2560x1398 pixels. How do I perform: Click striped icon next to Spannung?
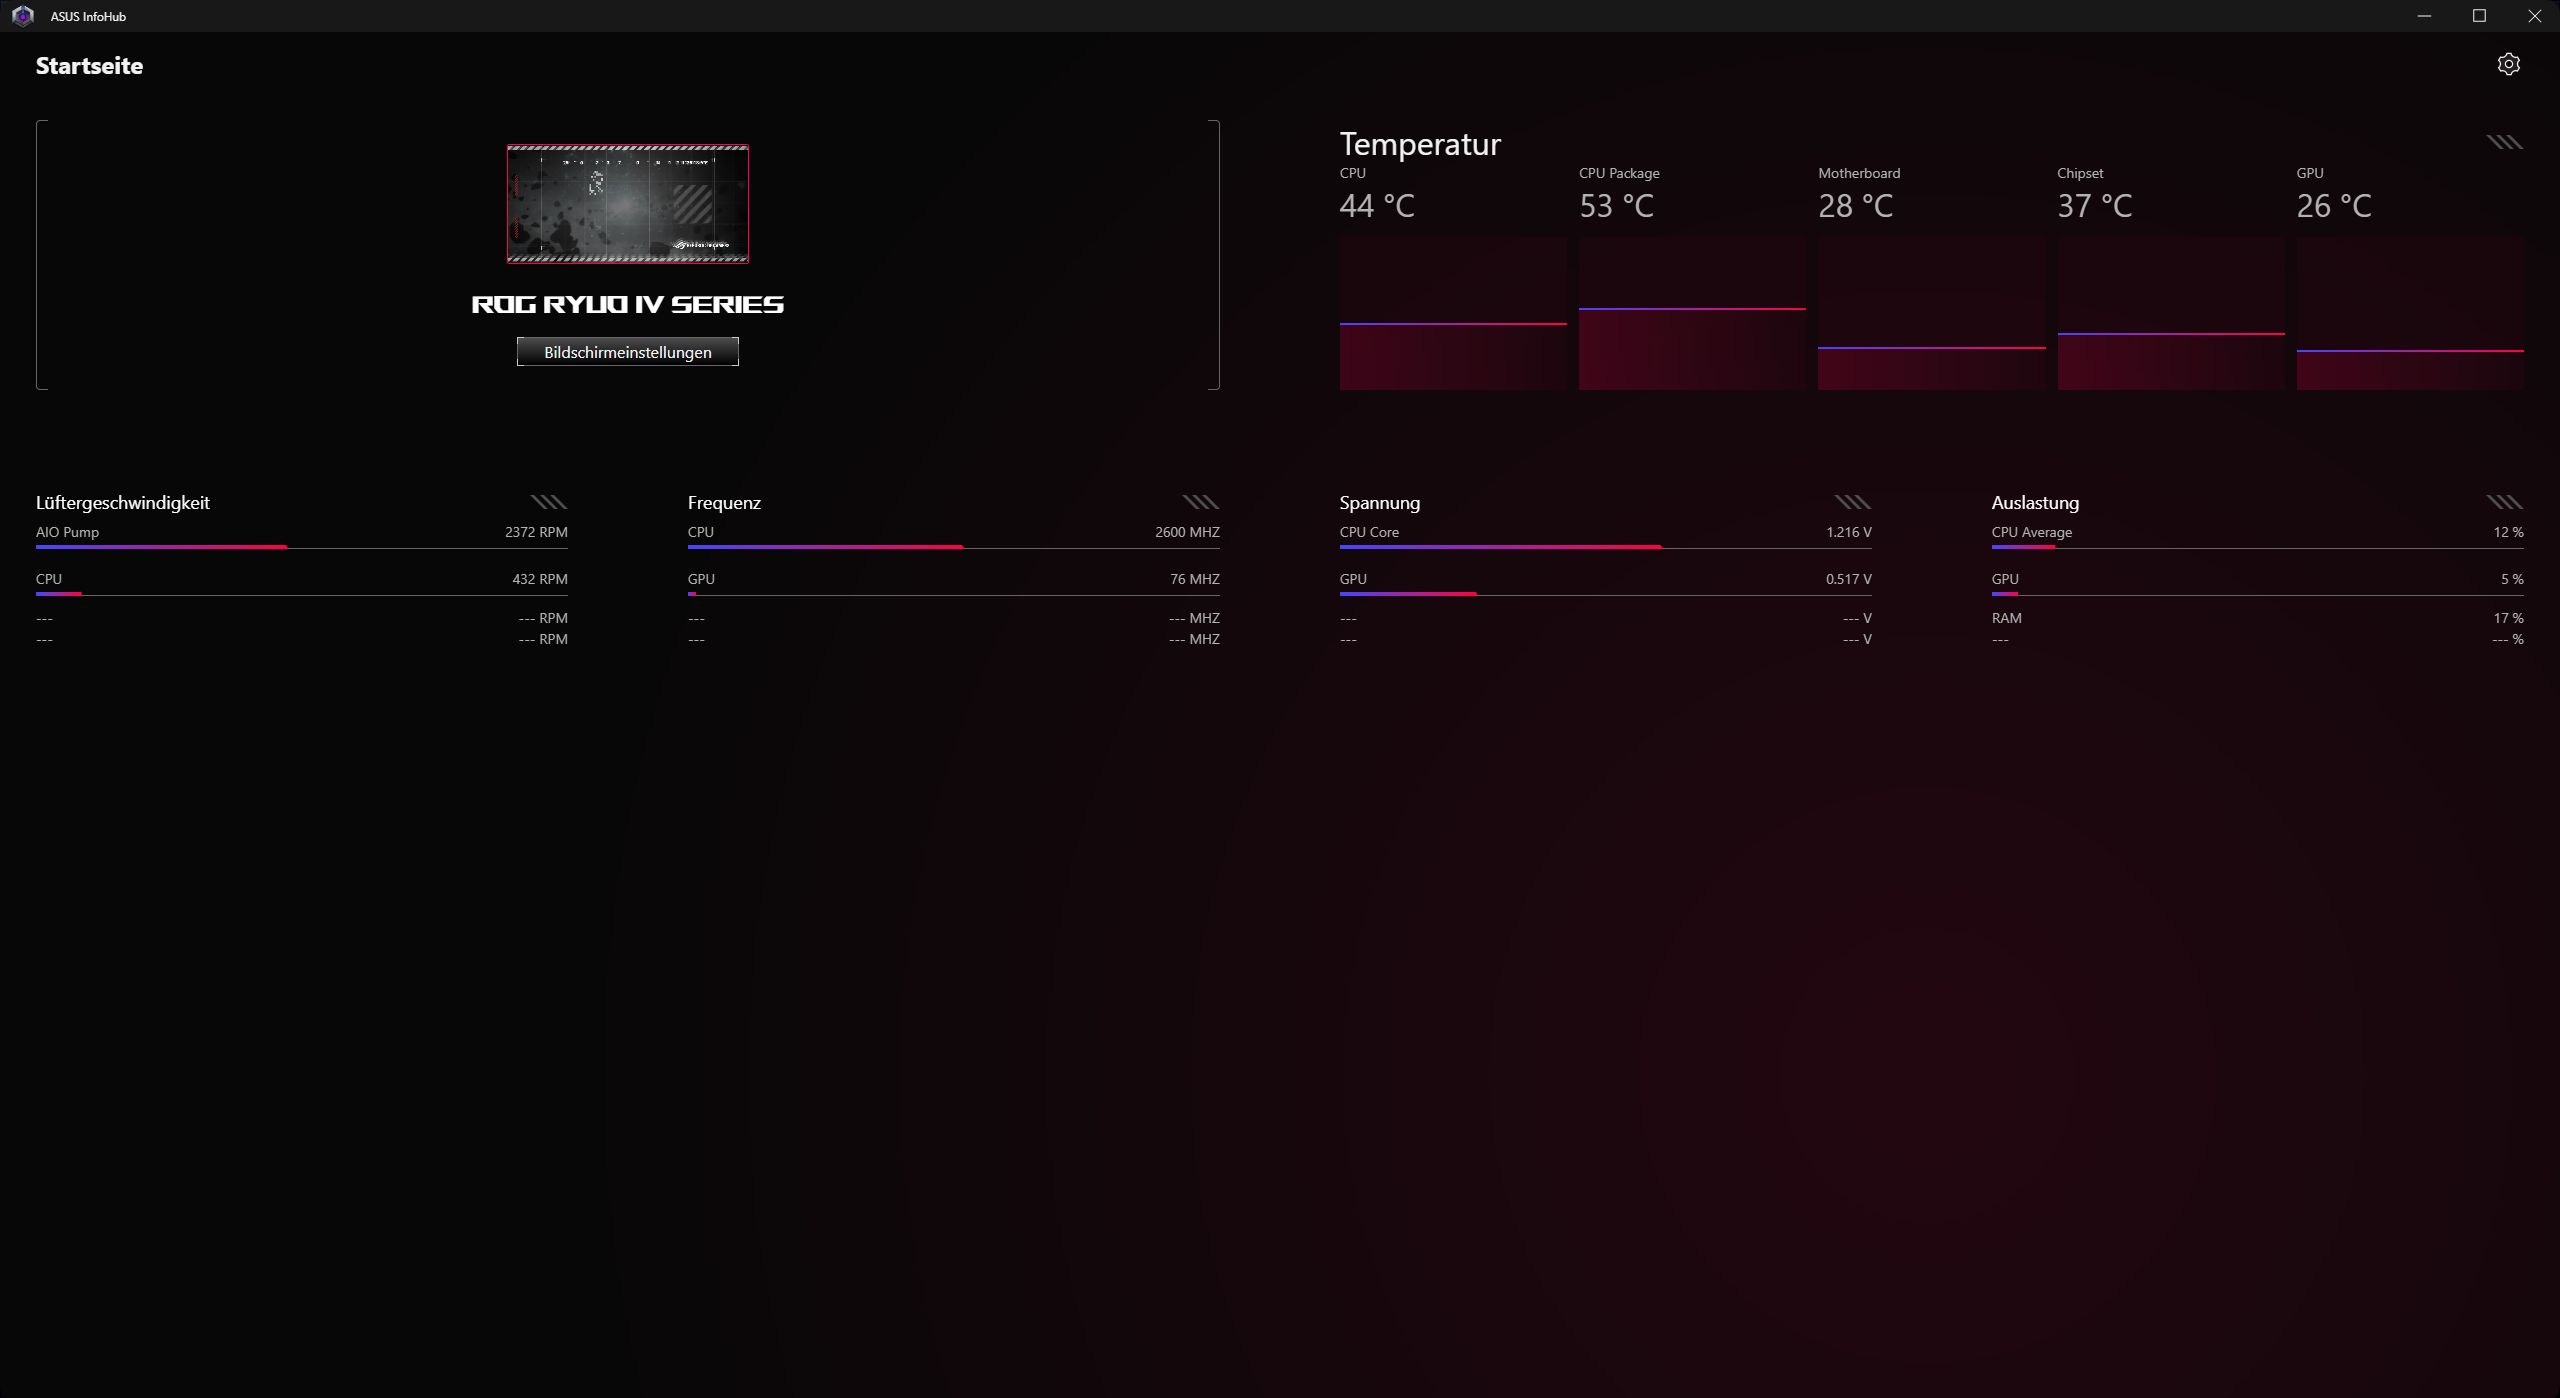tap(1852, 502)
